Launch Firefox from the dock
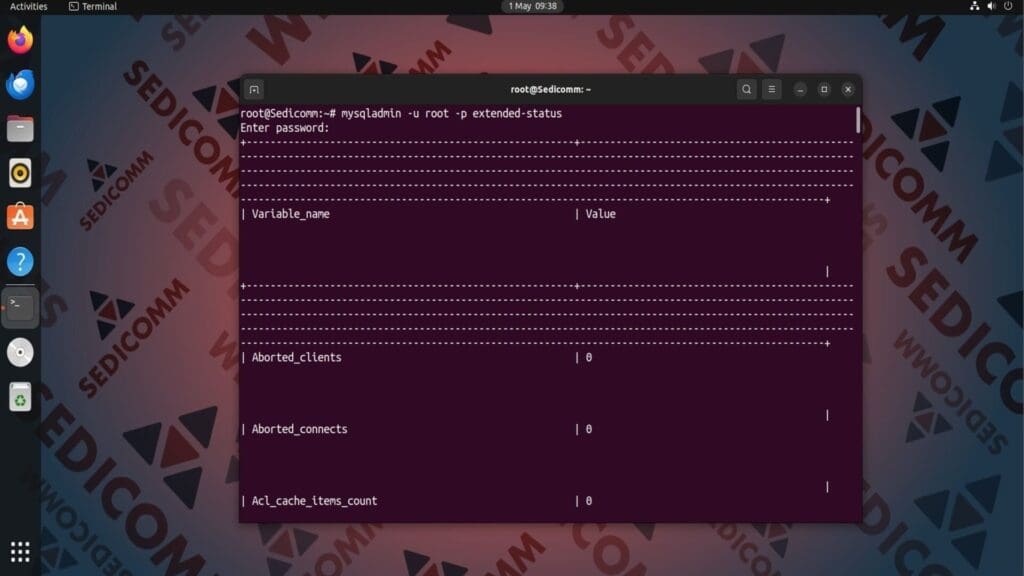The image size is (1024, 576). pos(20,41)
